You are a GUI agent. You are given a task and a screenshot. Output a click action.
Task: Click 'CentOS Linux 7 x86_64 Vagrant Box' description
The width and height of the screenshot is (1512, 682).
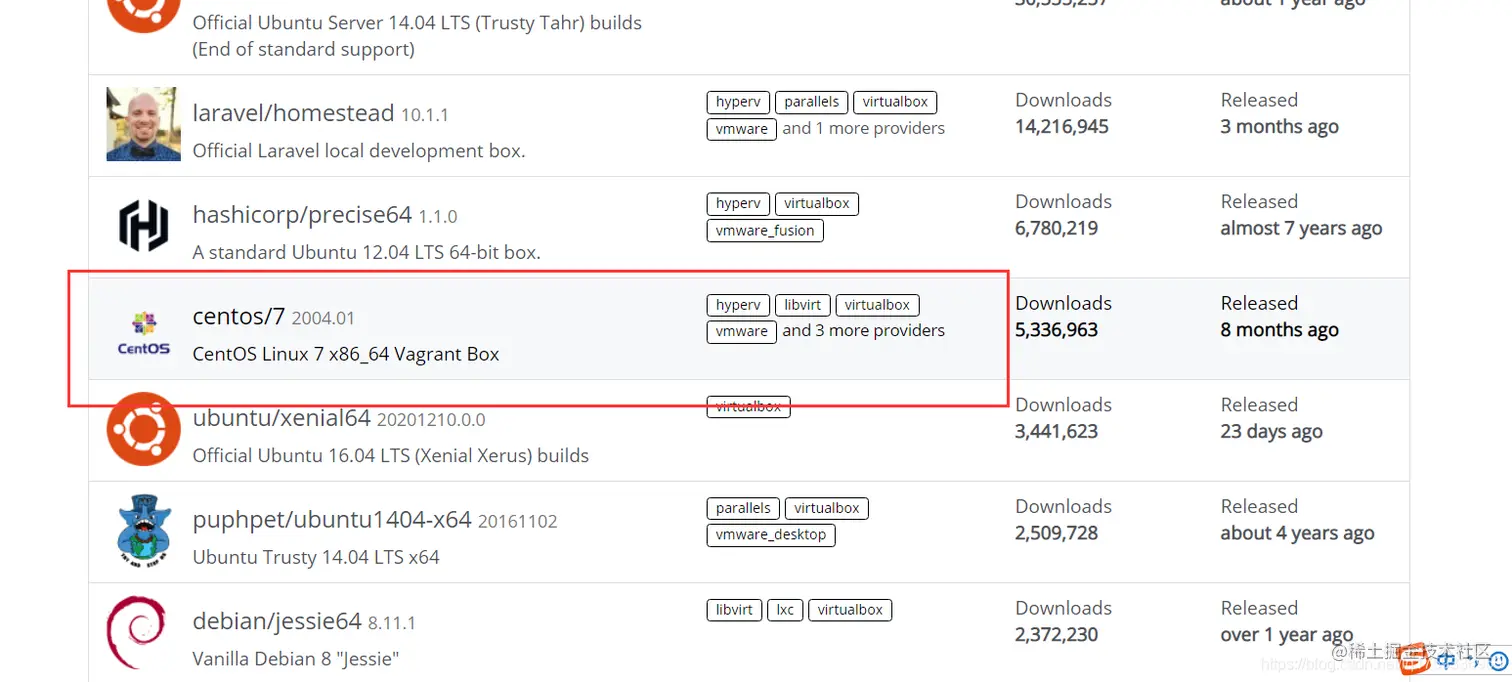346,354
